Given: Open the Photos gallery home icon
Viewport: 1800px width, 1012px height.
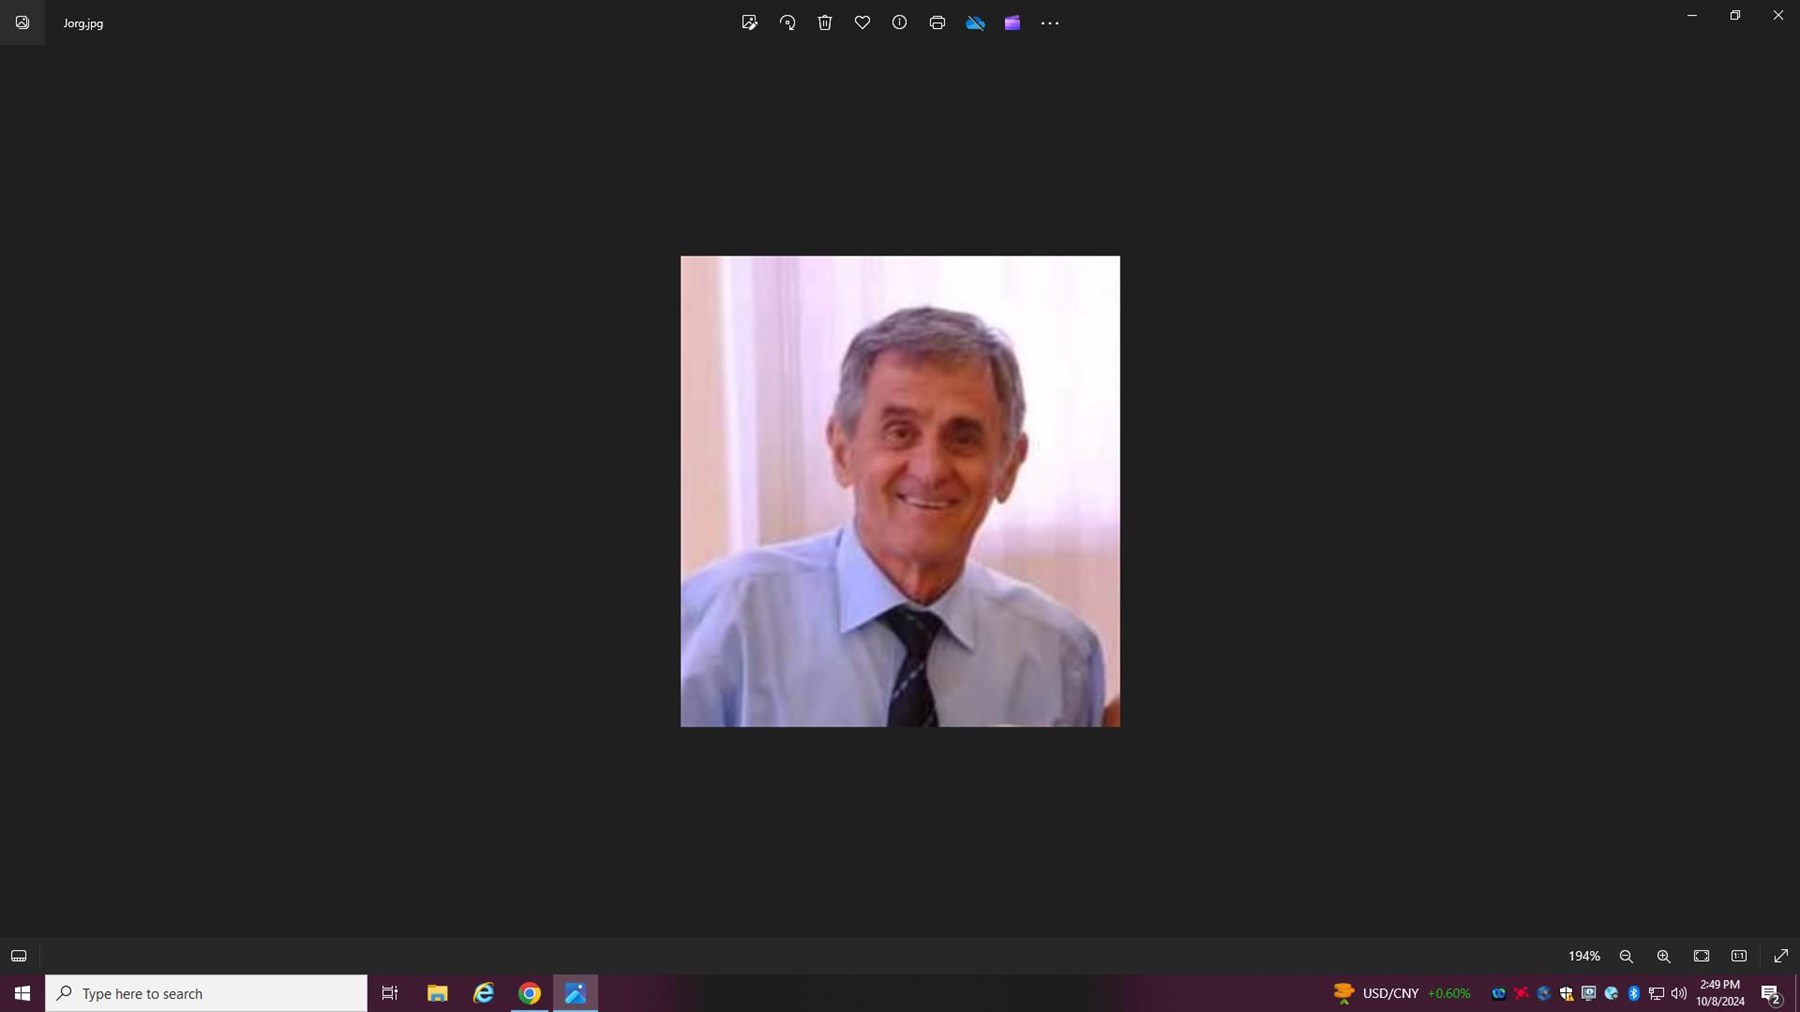Looking at the screenshot, I should (22, 23).
